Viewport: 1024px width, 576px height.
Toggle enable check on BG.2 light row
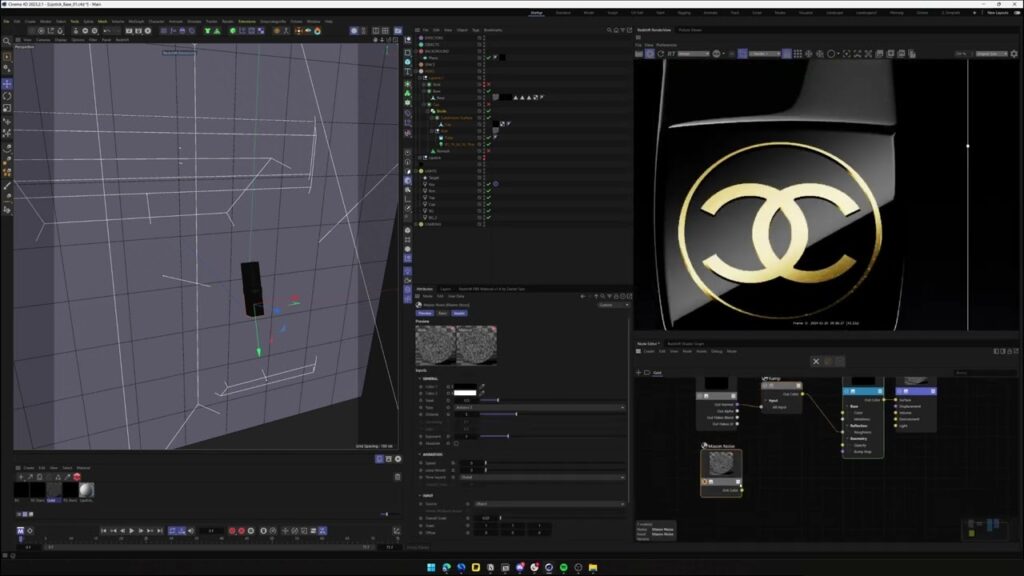coord(488,217)
